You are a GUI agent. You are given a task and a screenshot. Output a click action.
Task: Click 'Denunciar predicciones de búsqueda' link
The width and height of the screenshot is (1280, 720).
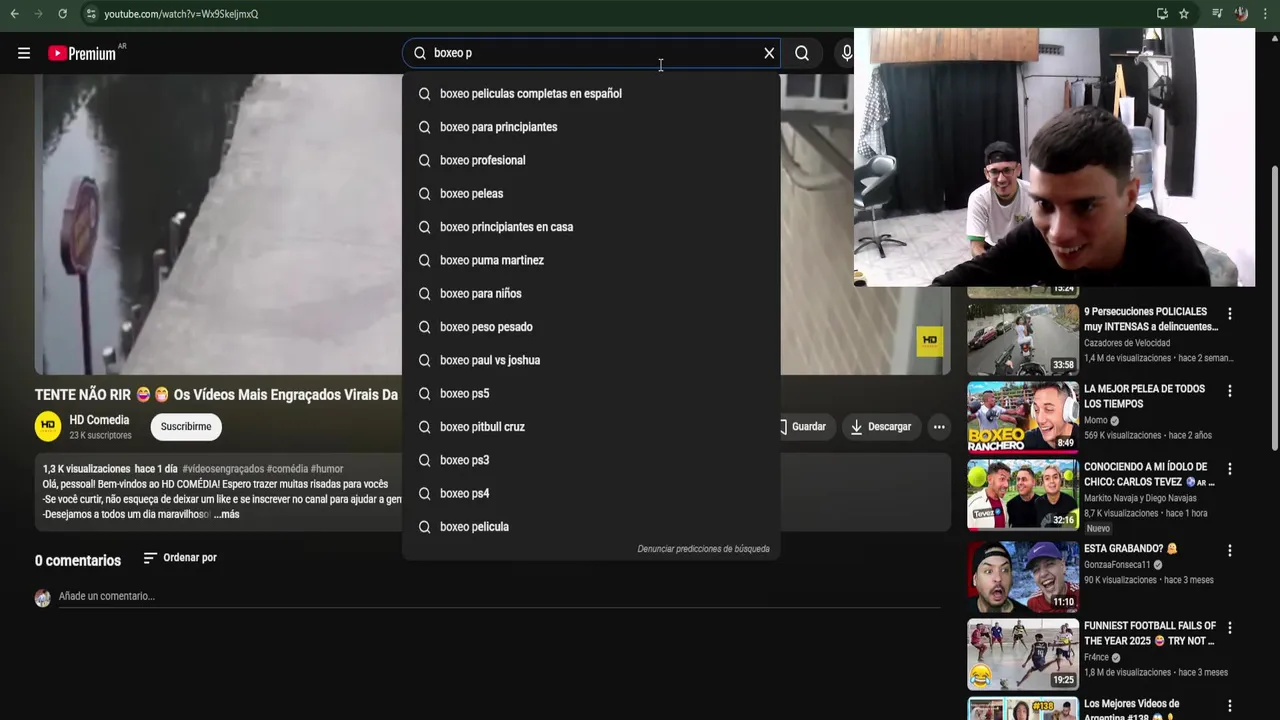703,549
